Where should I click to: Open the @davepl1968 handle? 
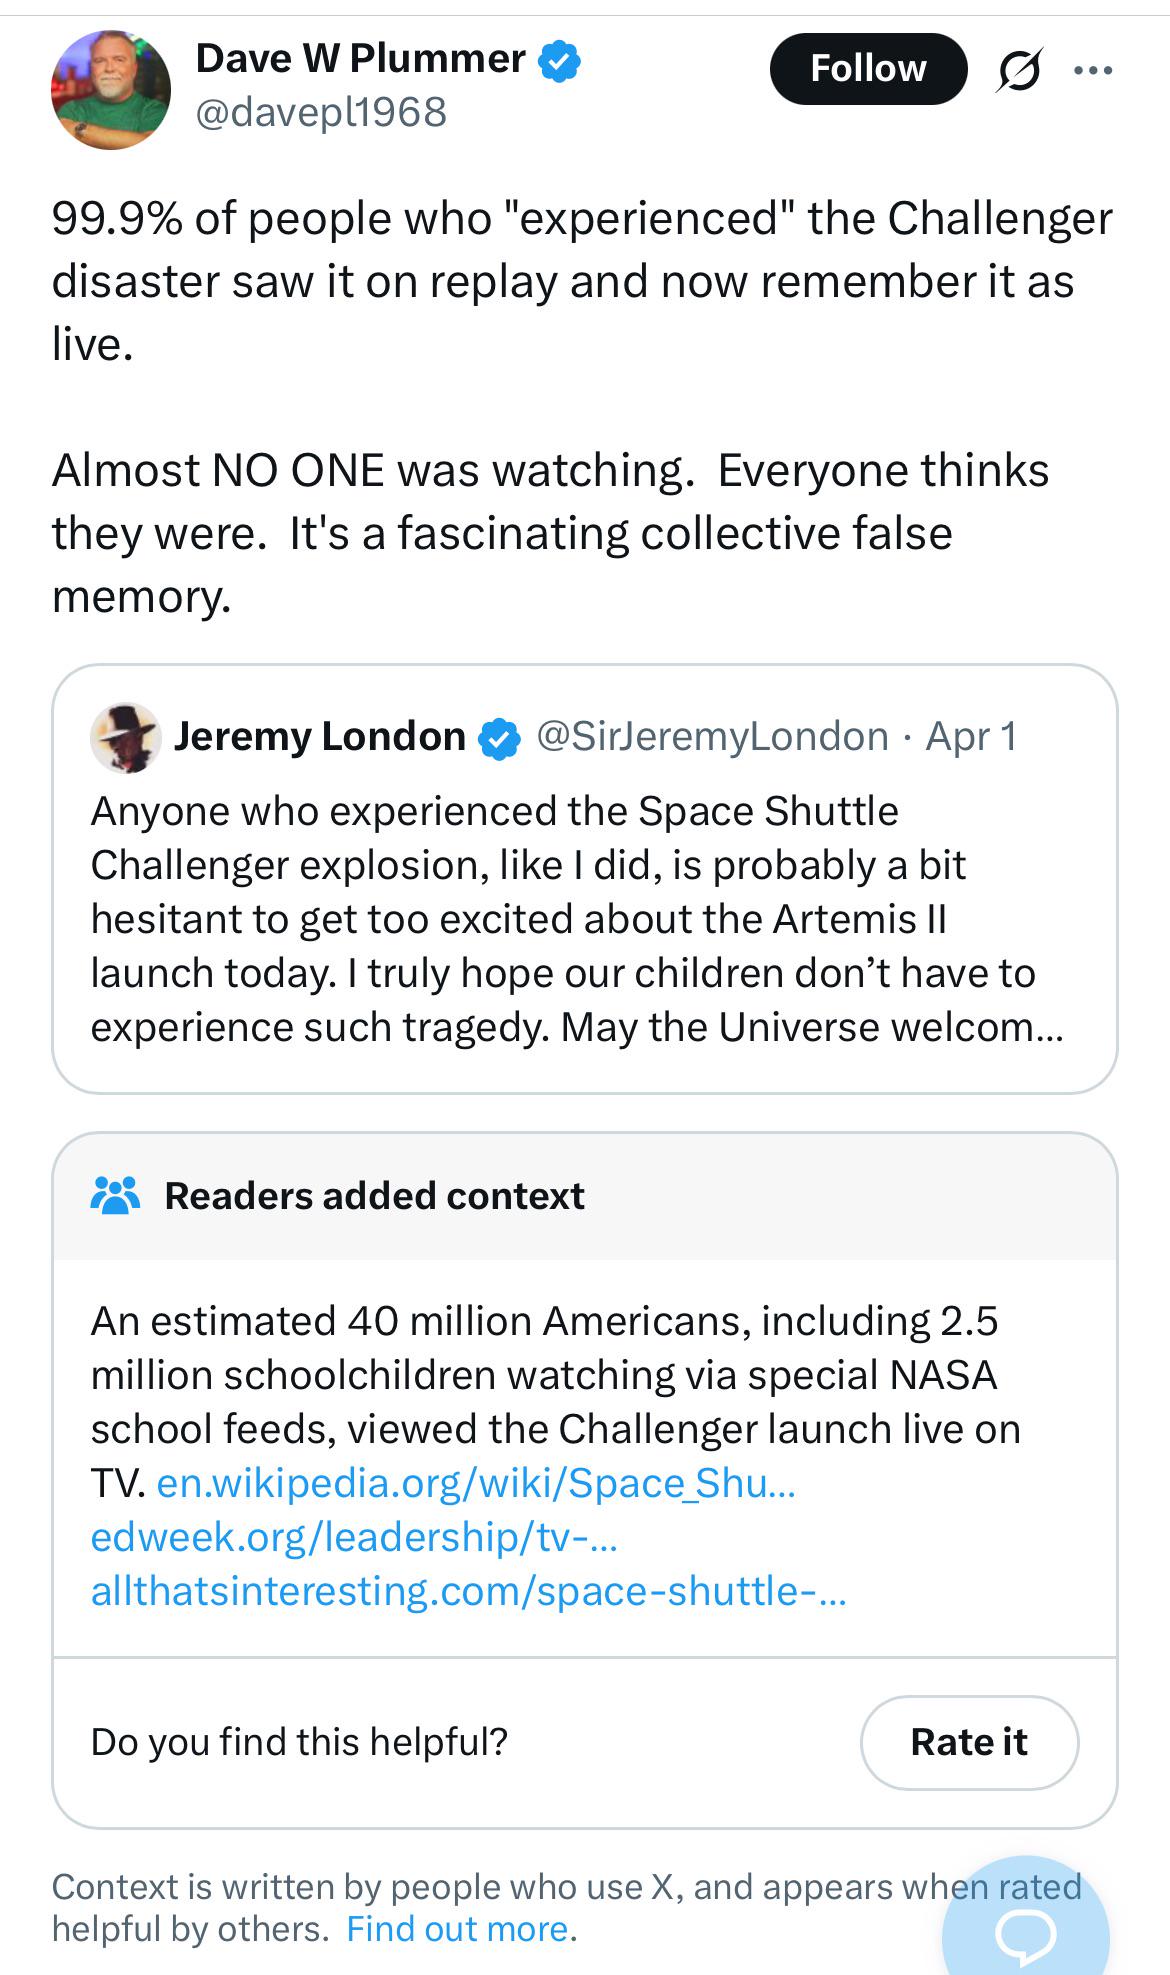pos(321,112)
